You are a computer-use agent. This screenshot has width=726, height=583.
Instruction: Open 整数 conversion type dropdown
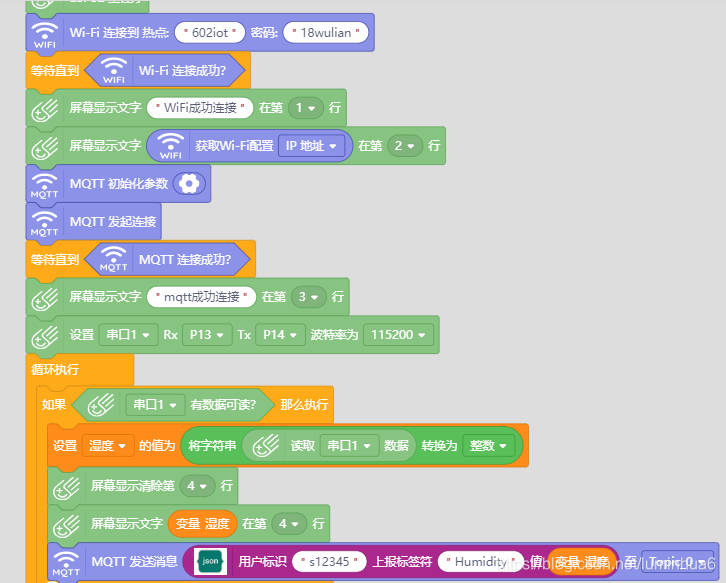tap(488, 446)
